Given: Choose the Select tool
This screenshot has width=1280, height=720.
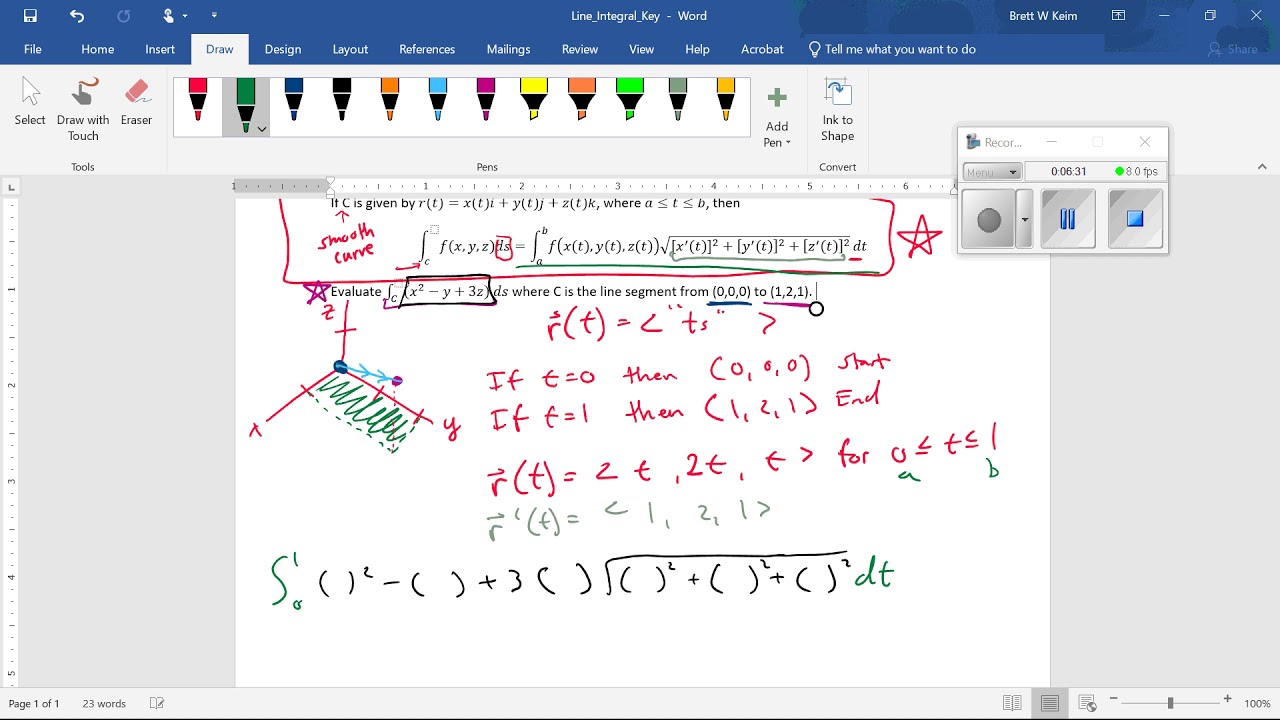Looking at the screenshot, I should [30, 103].
